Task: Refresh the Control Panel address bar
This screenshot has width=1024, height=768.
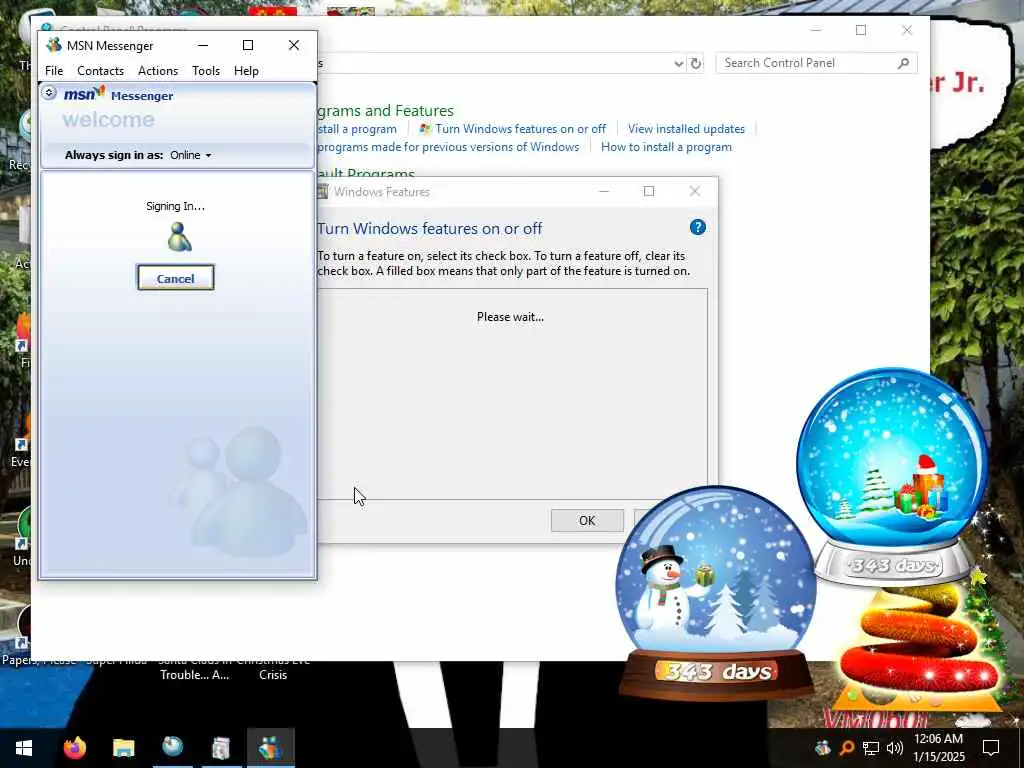Action: 696,63
